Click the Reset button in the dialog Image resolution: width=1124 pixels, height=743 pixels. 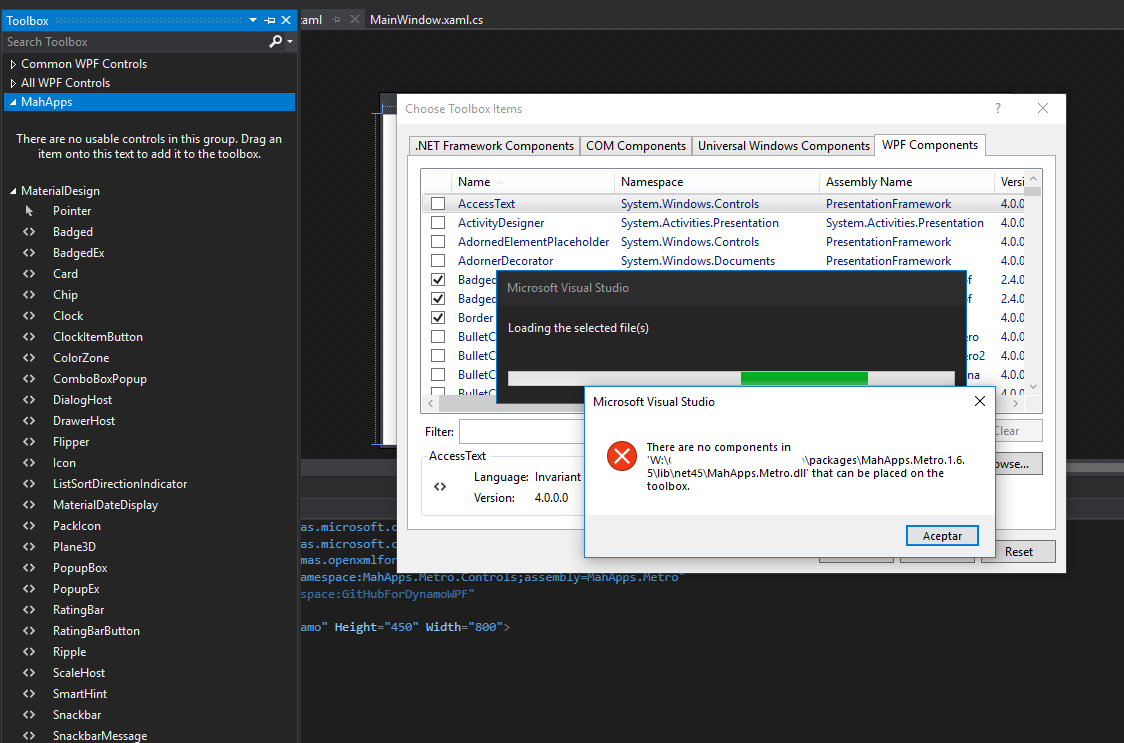pos(1017,551)
